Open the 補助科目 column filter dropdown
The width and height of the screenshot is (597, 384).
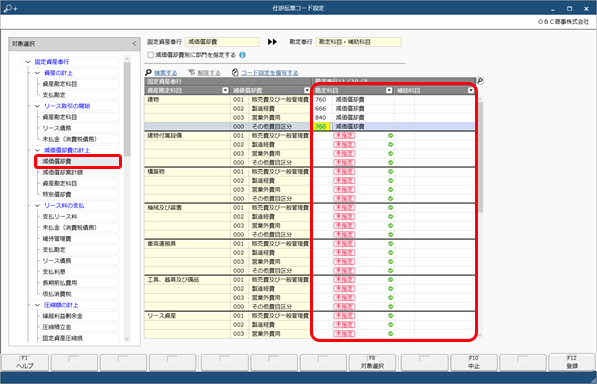[471, 90]
